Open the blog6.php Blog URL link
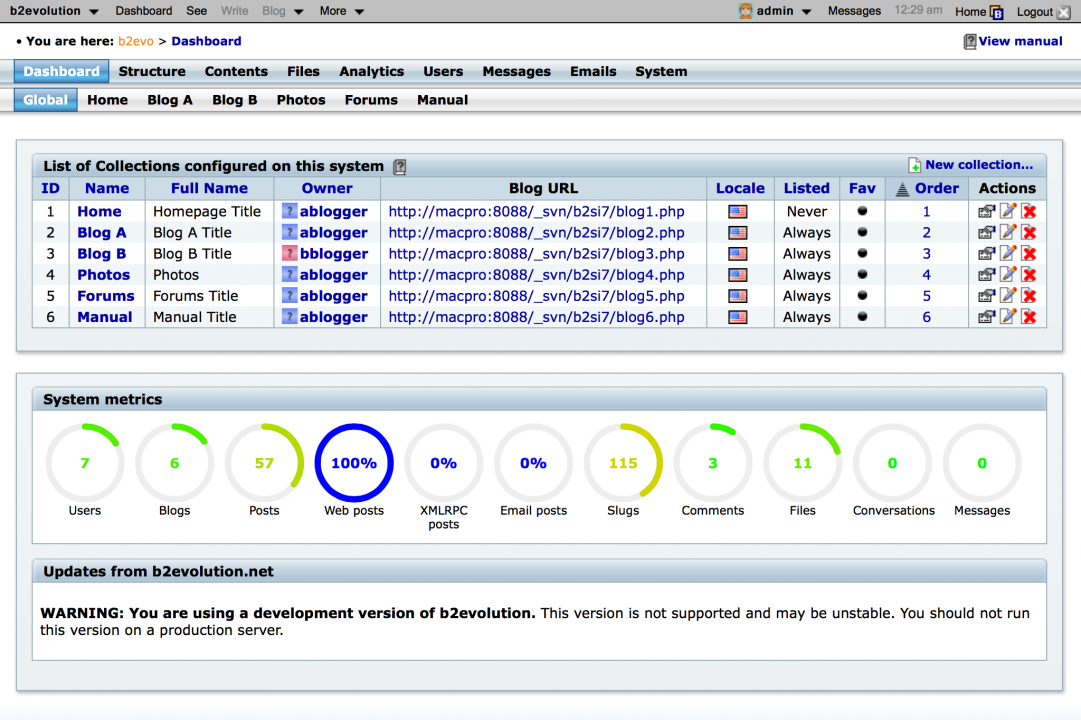Viewport: 1081px width, 720px height. (536, 317)
